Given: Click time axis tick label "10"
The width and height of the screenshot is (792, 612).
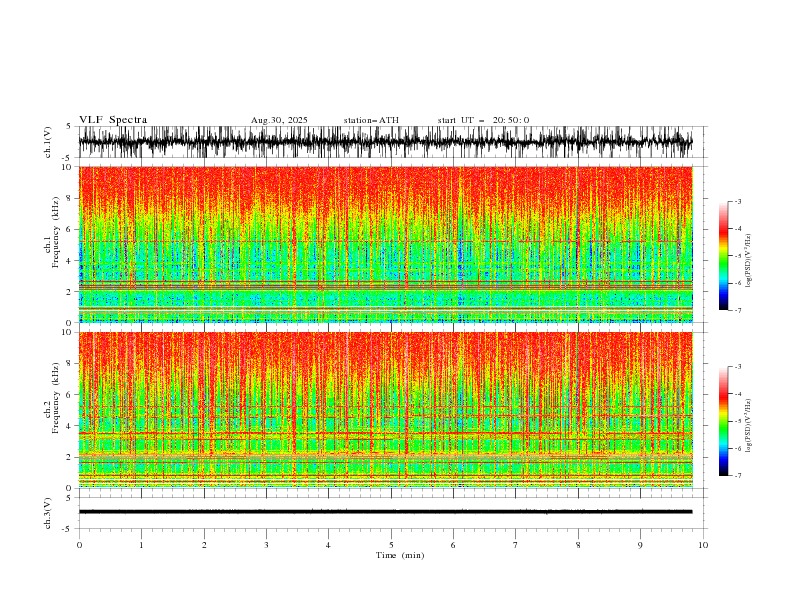Looking at the screenshot, I should coord(703,545).
